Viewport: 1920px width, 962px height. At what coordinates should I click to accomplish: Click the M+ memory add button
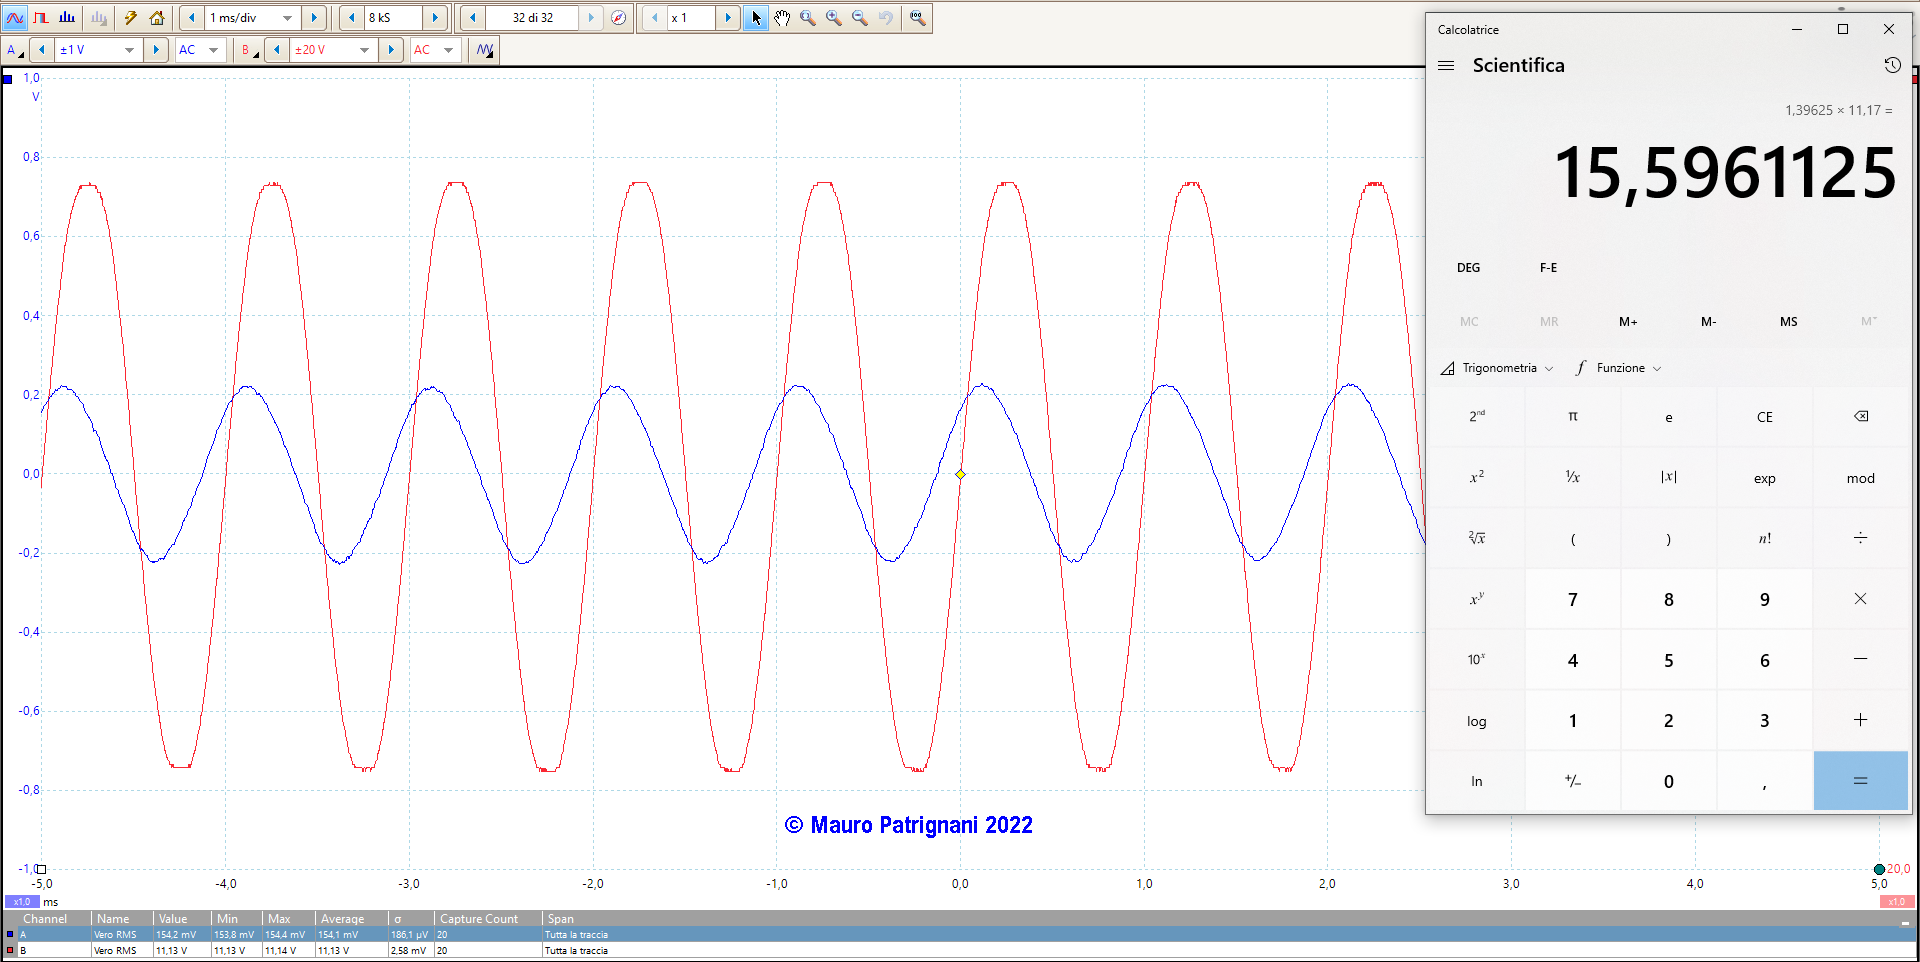pyautogui.click(x=1628, y=322)
